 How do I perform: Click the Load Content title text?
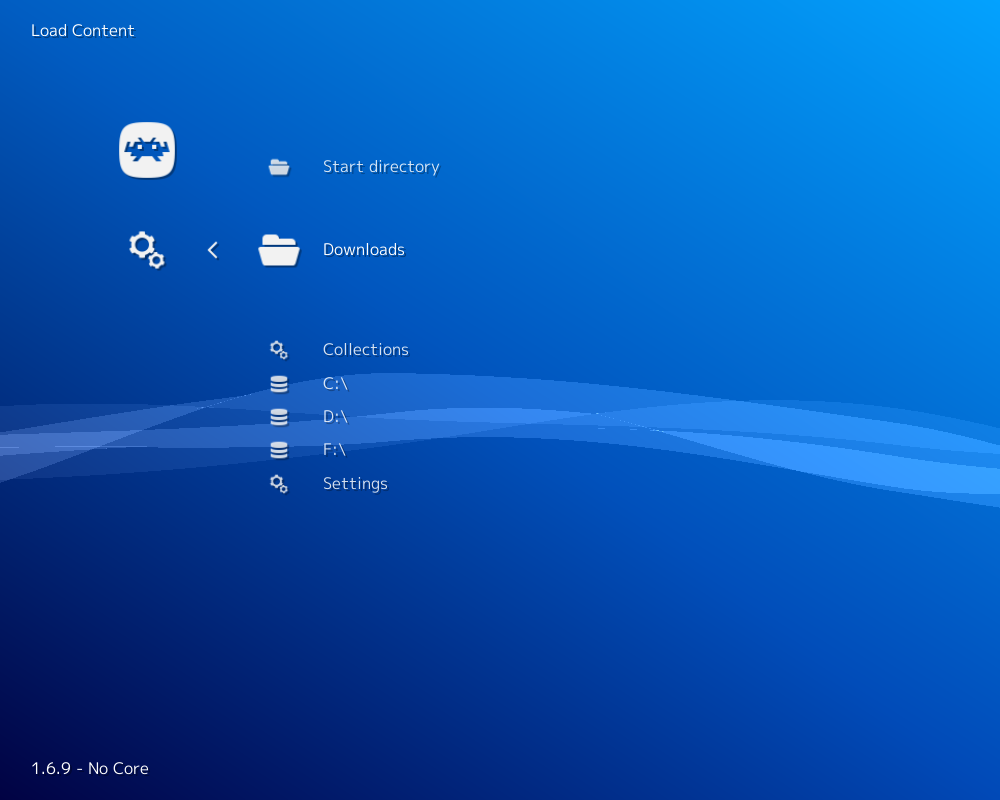pyautogui.click(x=83, y=31)
